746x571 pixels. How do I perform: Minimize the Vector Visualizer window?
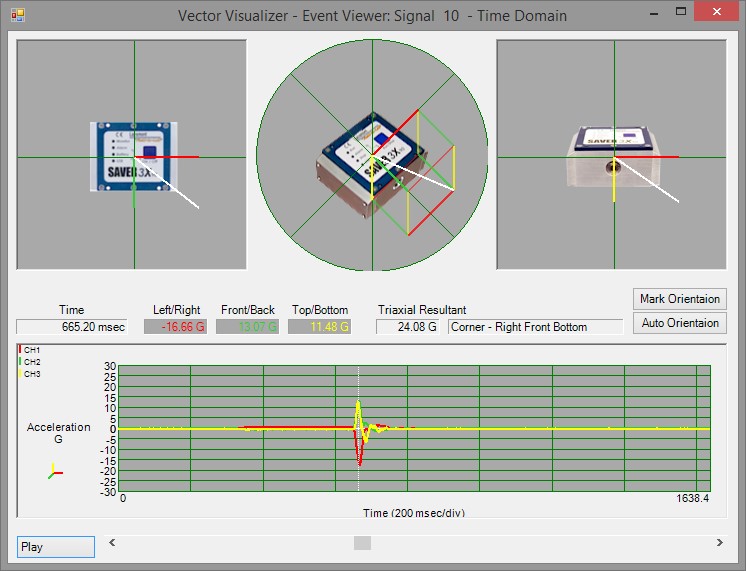coord(654,13)
